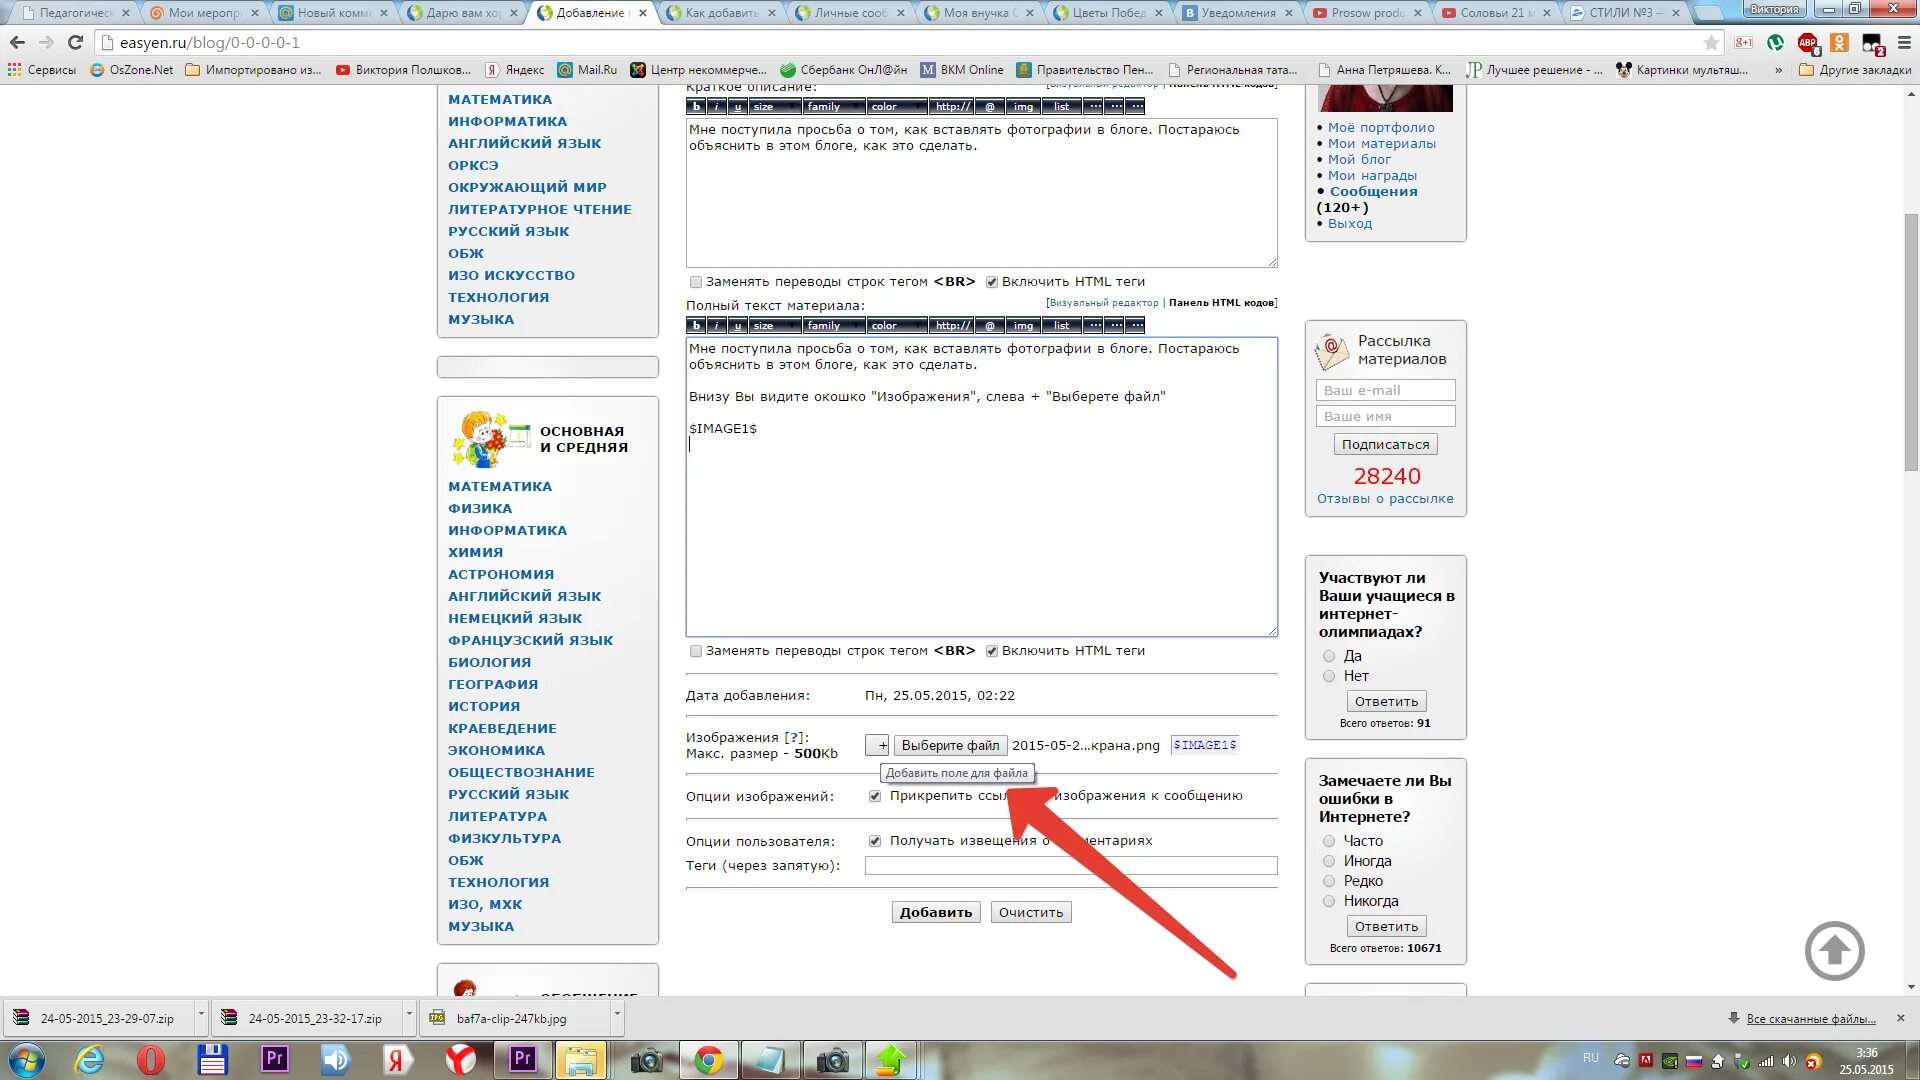Open Adblock Plus extension icon

(1807, 43)
